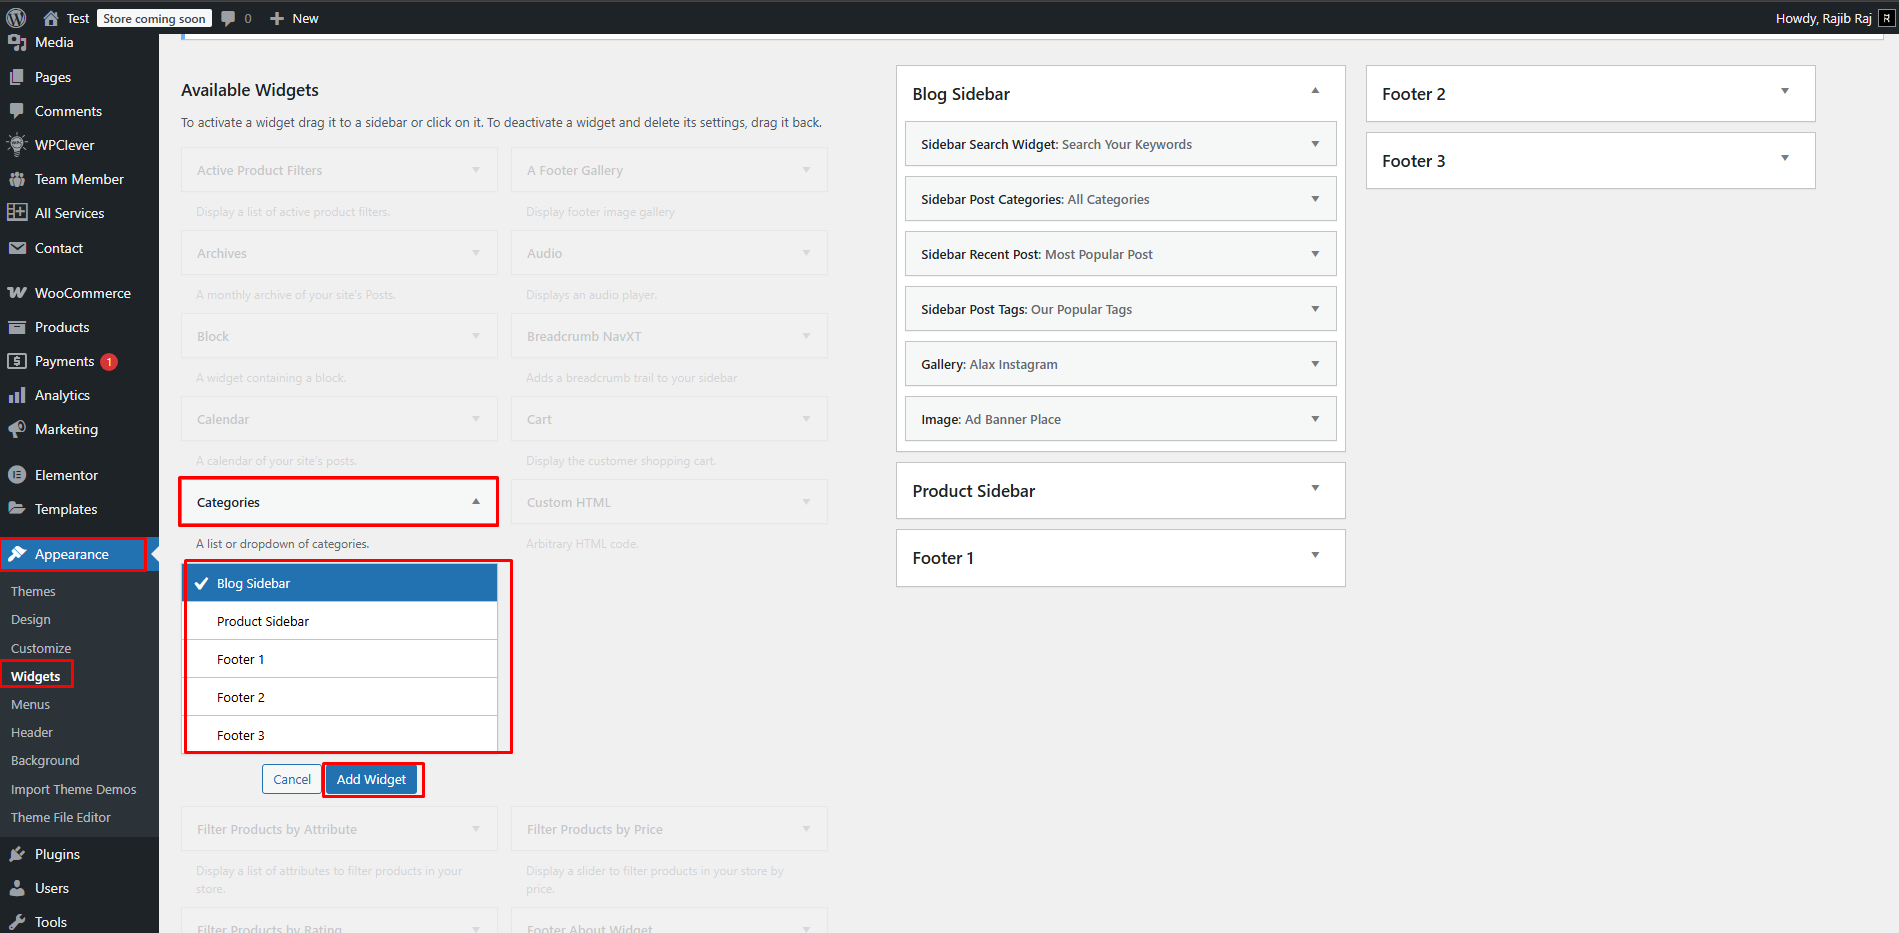This screenshot has width=1899, height=933.
Task: Click the Elementor logo icon
Action: coord(17,475)
